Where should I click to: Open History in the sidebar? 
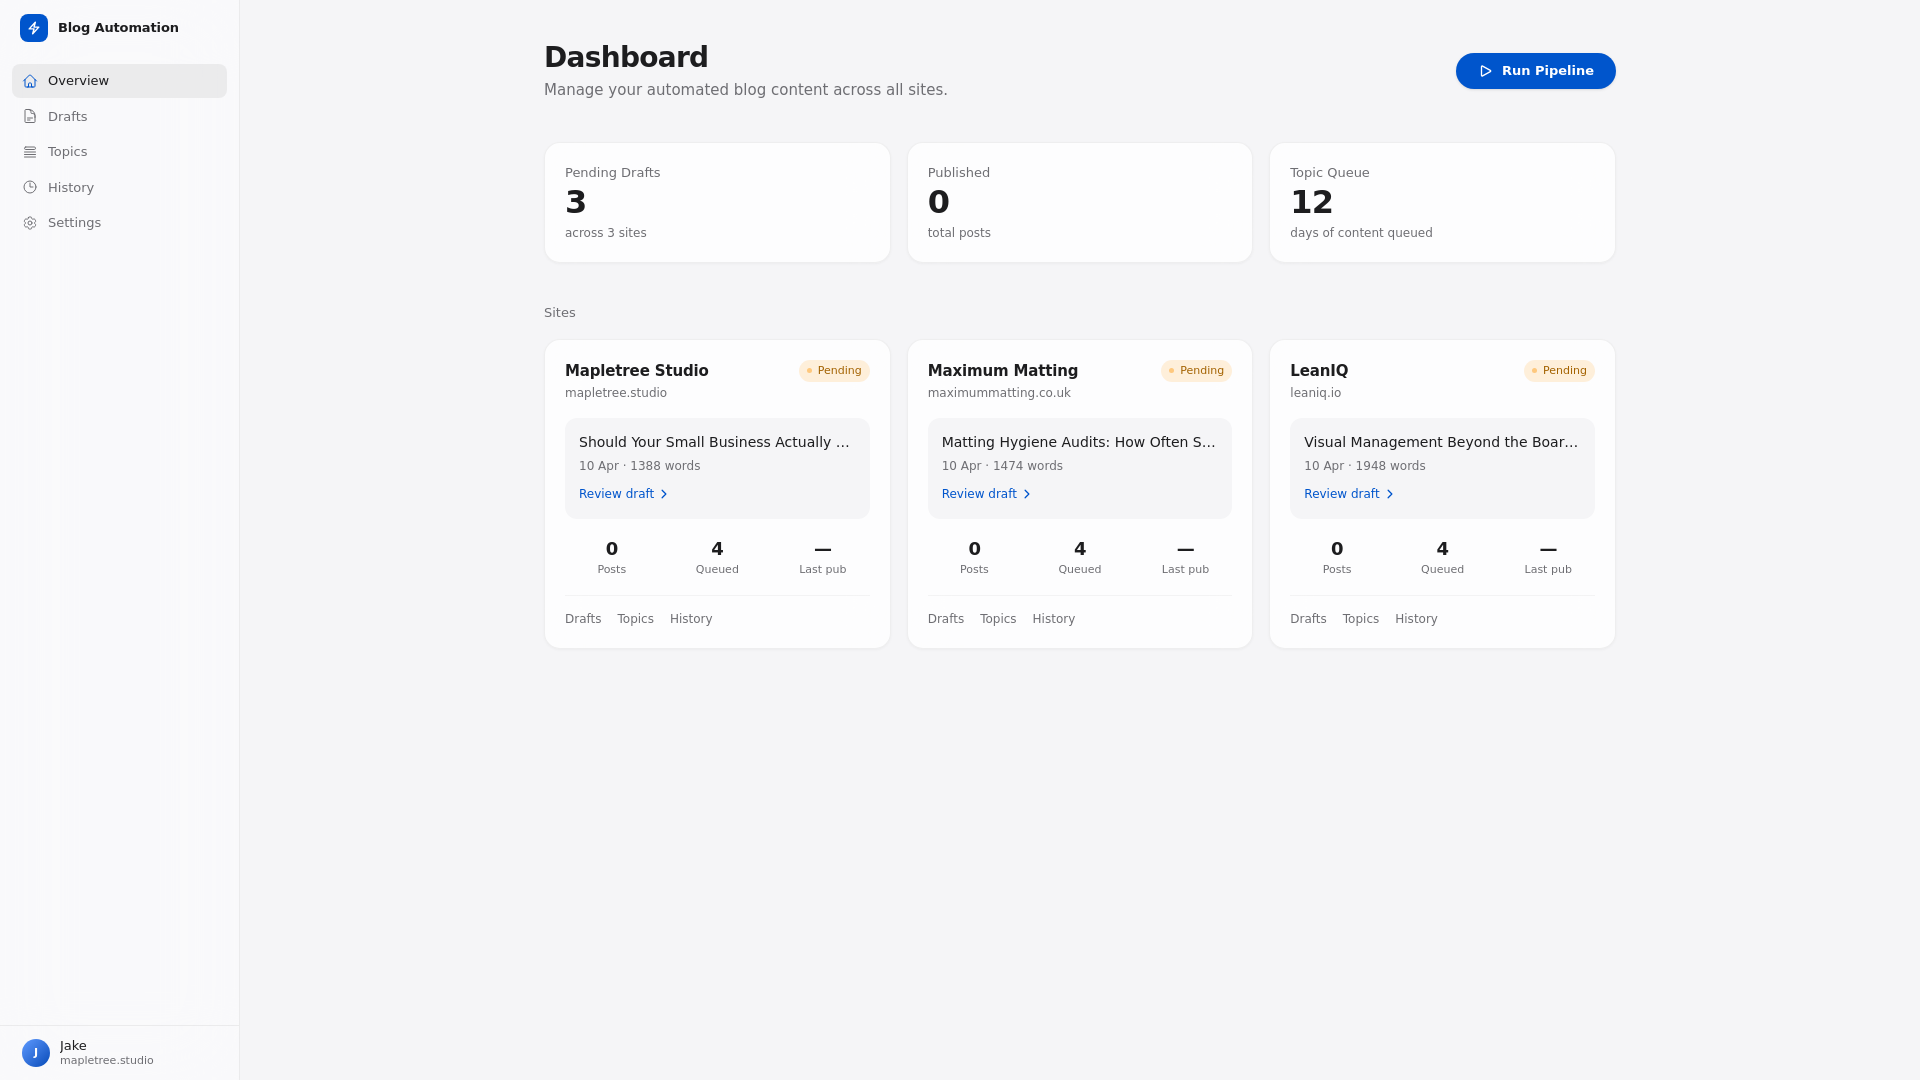[119, 188]
